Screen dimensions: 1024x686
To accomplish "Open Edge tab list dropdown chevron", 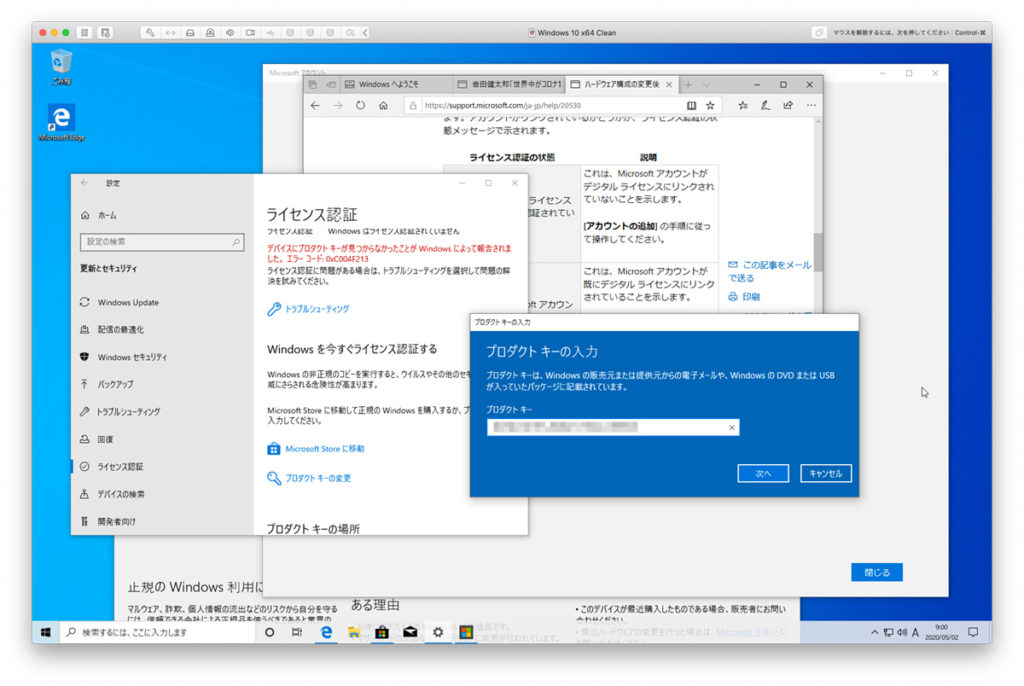I will click(x=706, y=85).
